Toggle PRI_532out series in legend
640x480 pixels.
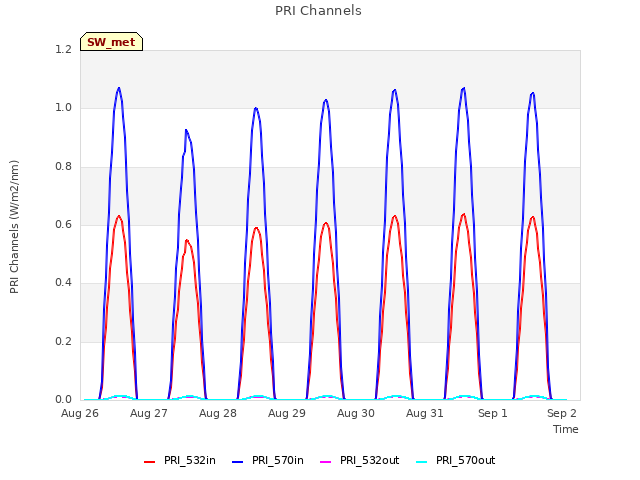point(359,460)
